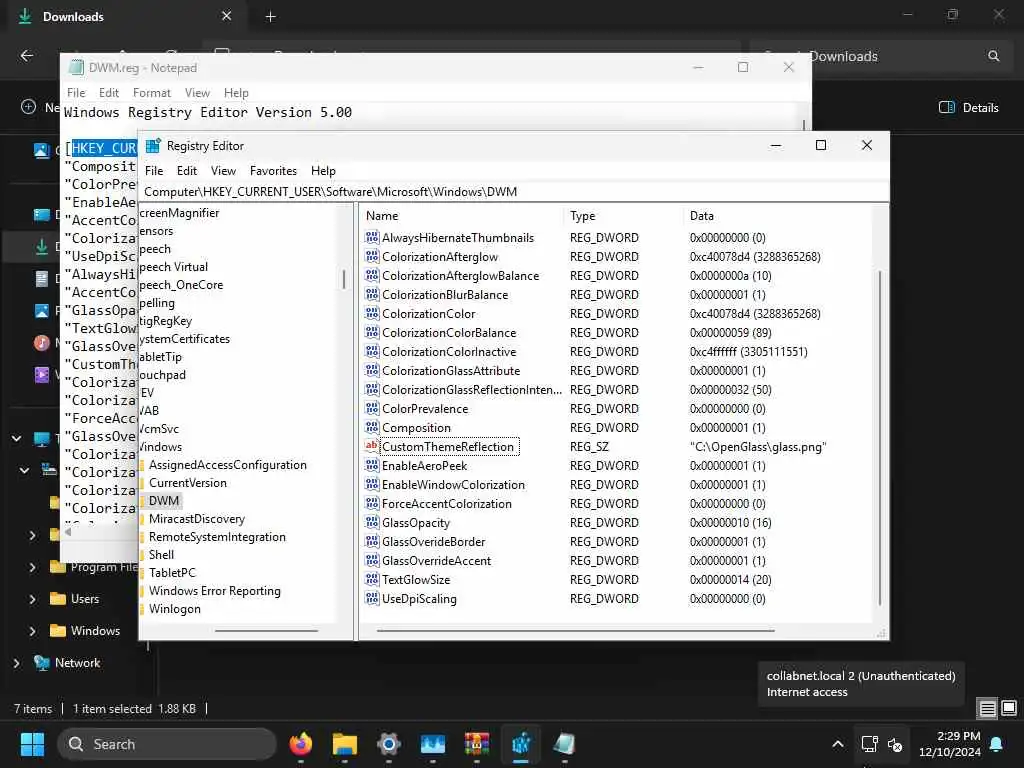Select the CustomThemeReflection string value icon
1024x768 pixels.
[x=372, y=447]
